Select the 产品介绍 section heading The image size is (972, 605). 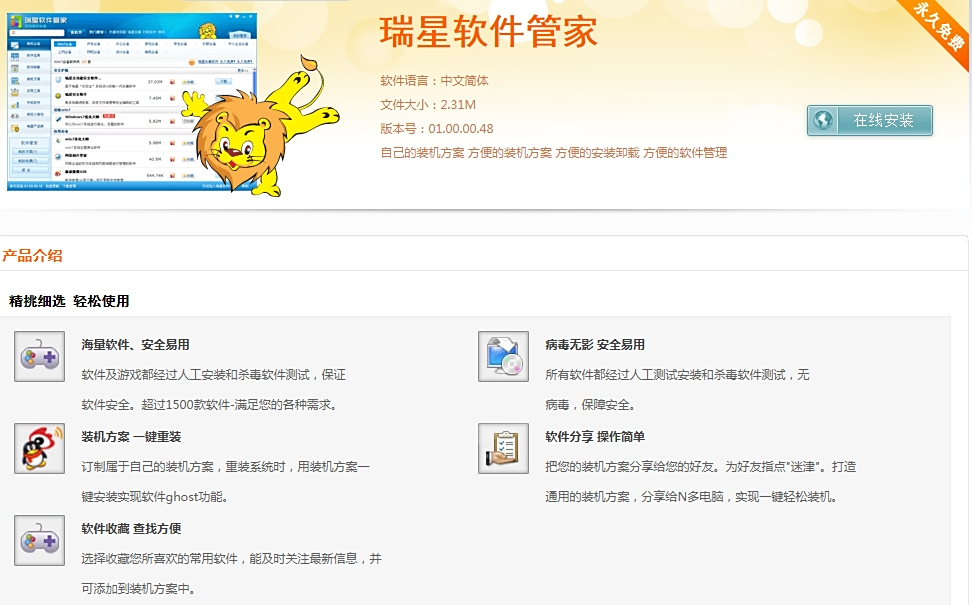[x=32, y=255]
